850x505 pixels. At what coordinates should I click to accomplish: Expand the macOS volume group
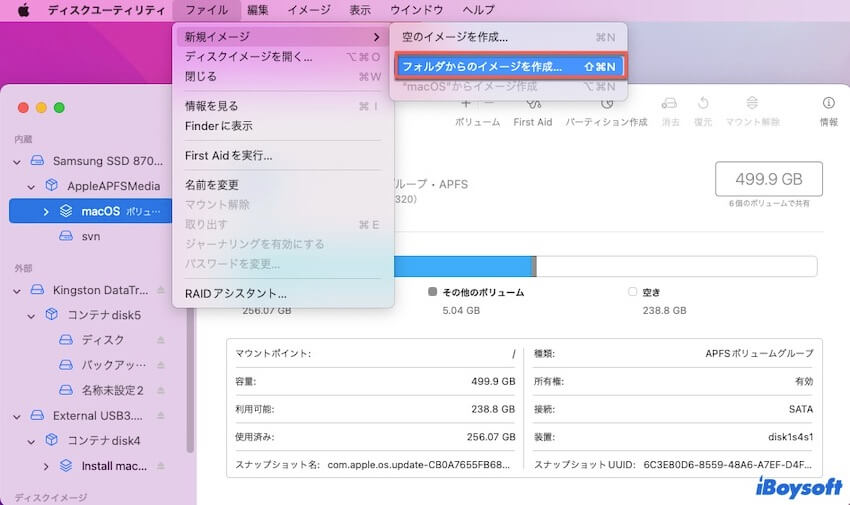(46, 212)
